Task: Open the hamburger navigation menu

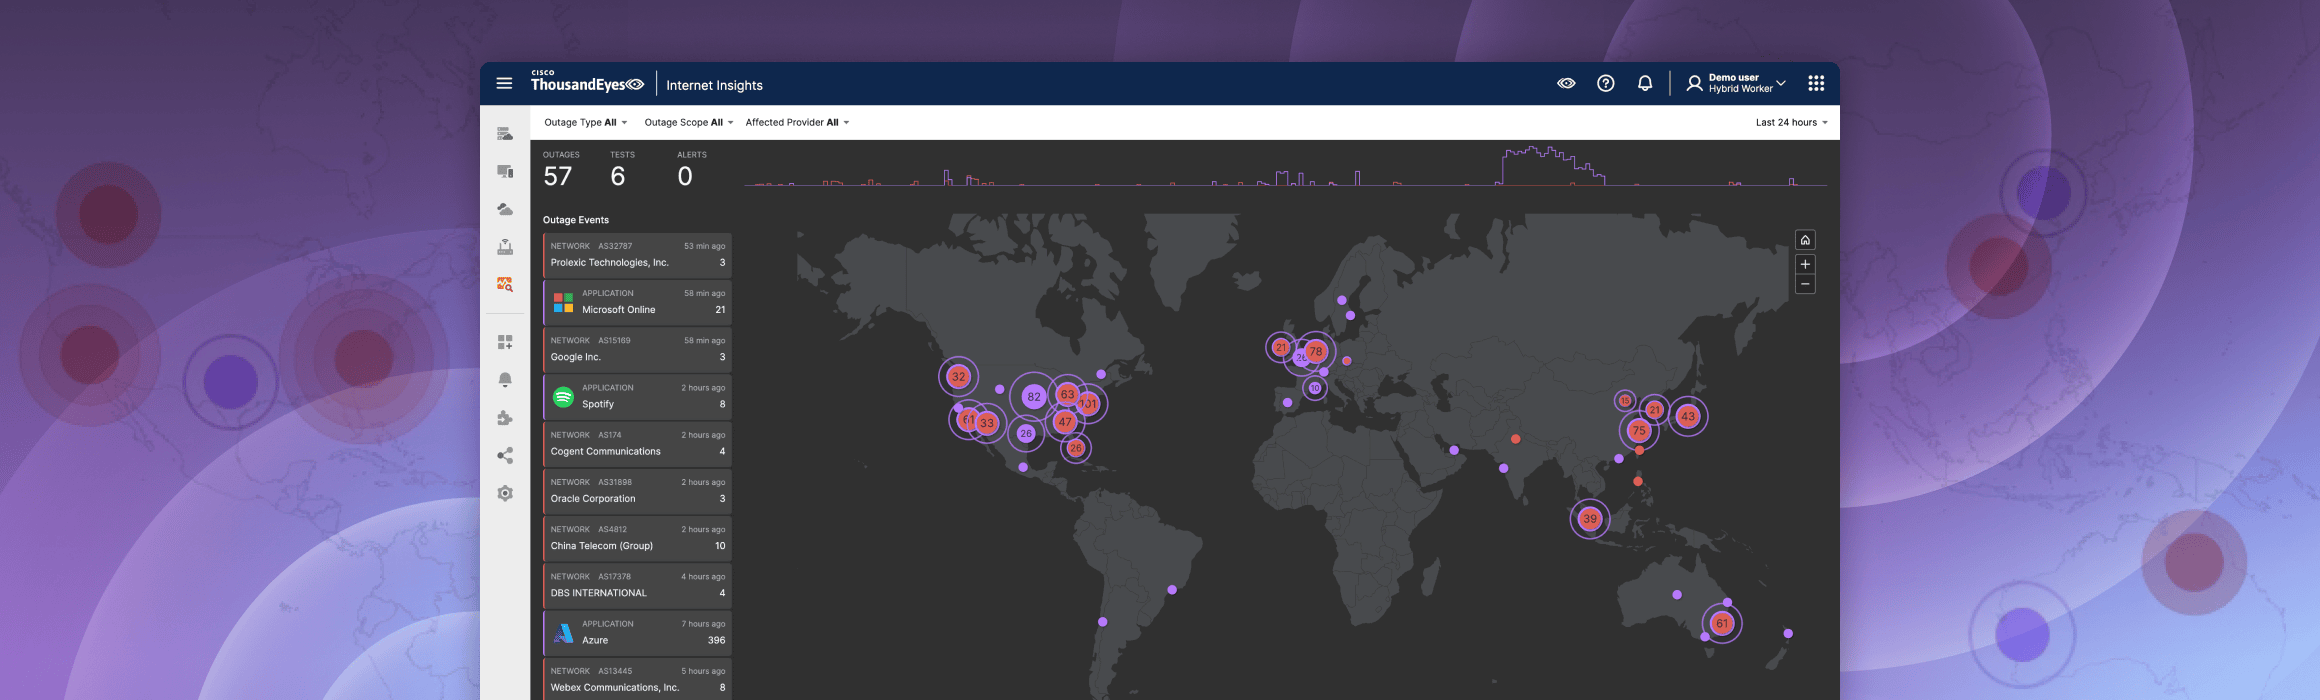Action: [504, 84]
